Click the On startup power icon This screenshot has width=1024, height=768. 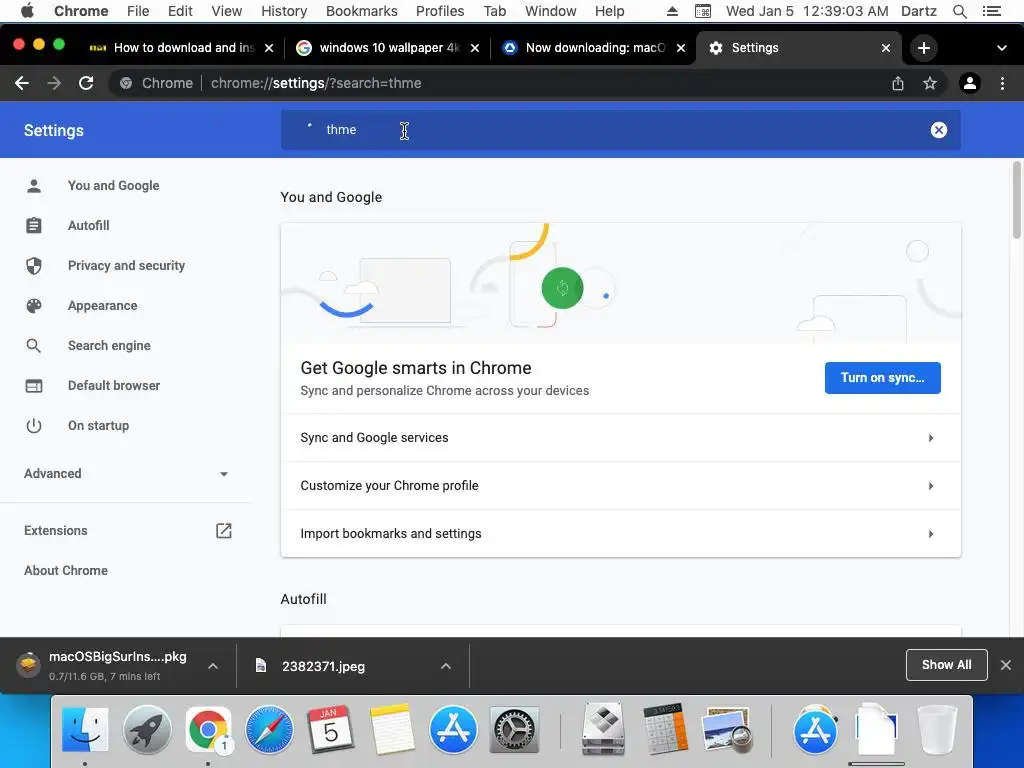pyautogui.click(x=34, y=426)
